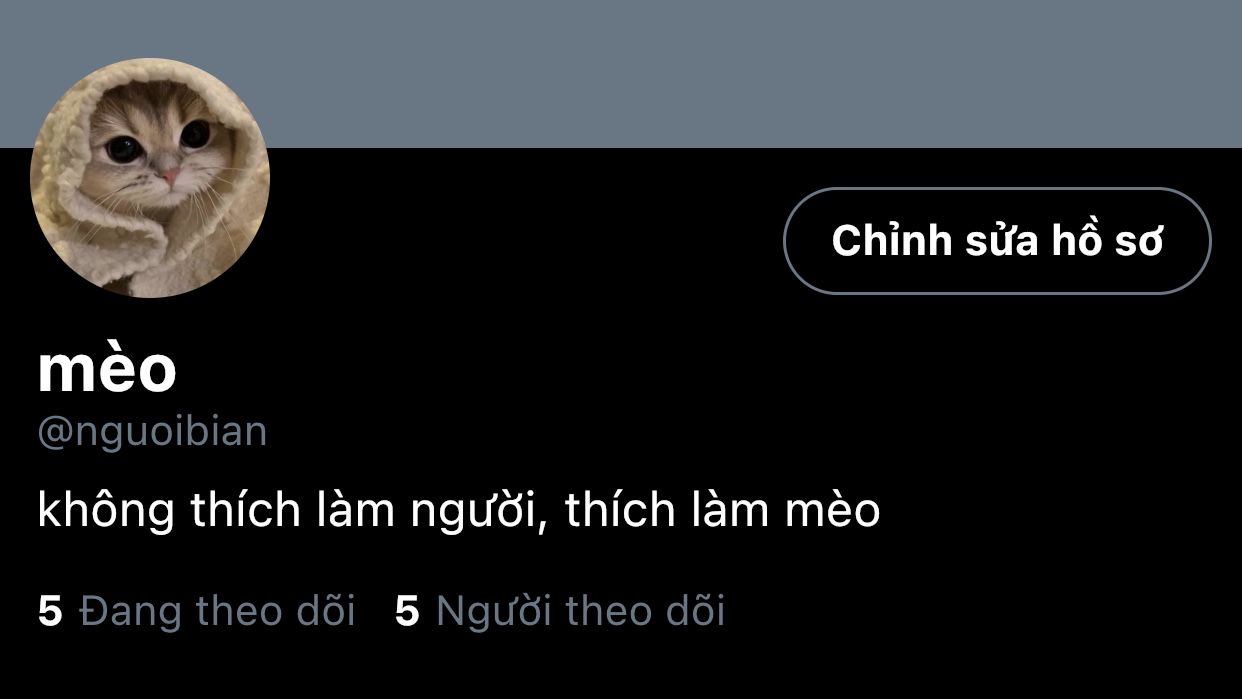This screenshot has width=1242, height=699.
Task: Click the word "Chỉnh" on the edit button
Action: (x=890, y=241)
